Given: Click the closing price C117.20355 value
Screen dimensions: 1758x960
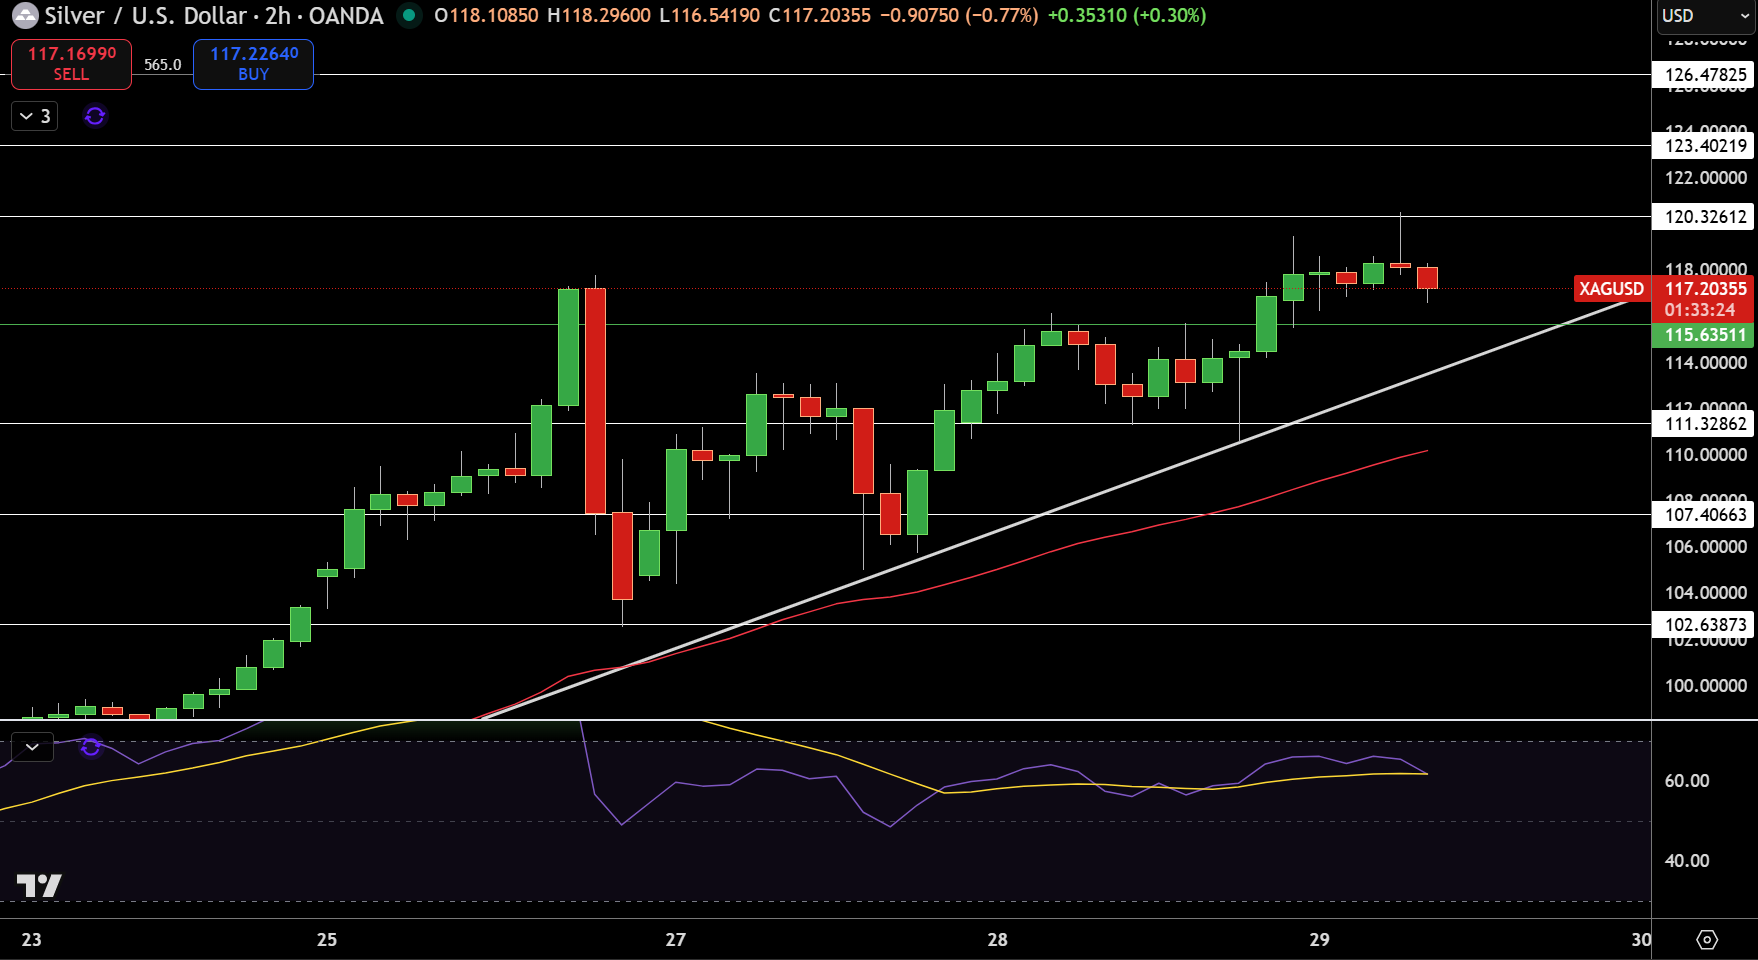Looking at the screenshot, I should pos(820,16).
